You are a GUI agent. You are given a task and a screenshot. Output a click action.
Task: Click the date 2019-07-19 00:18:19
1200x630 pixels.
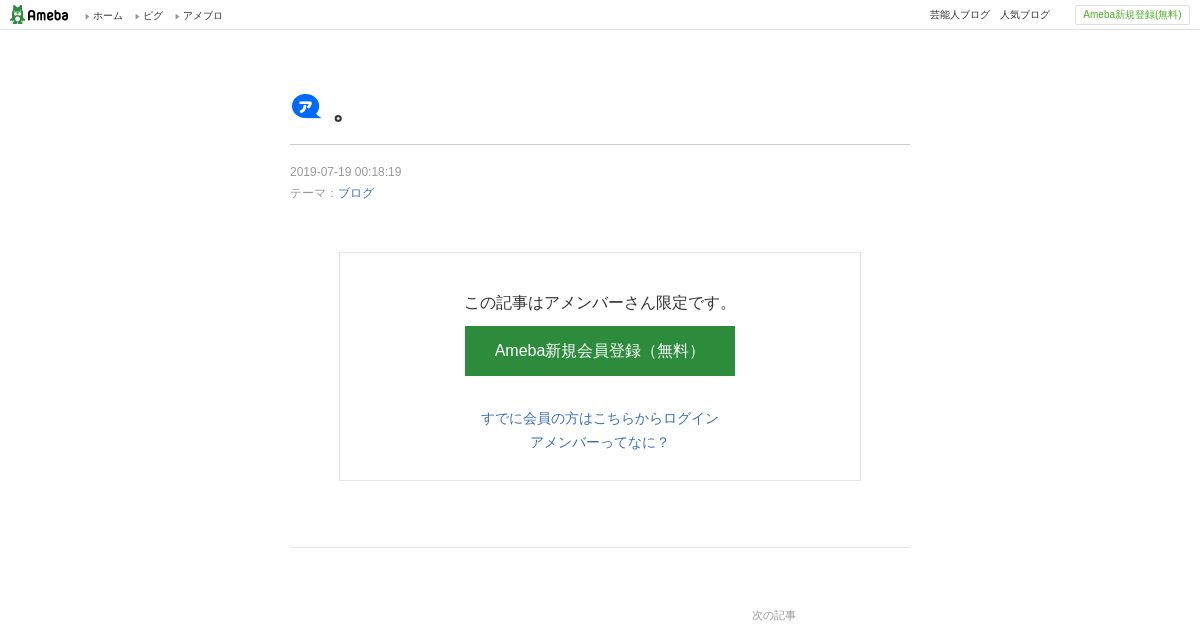(x=346, y=172)
